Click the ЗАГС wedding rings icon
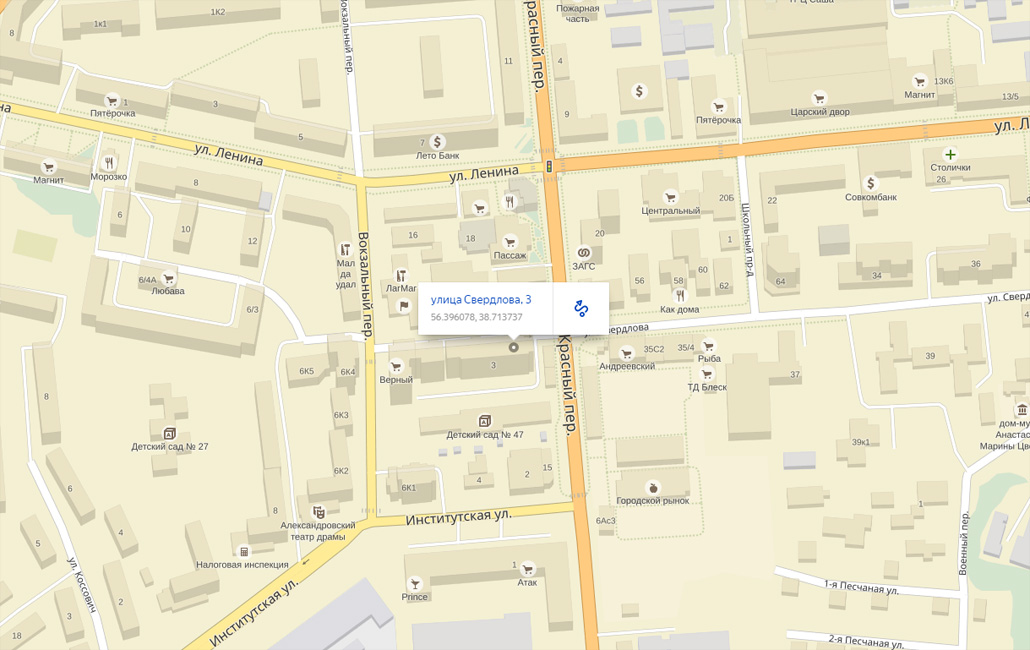The width and height of the screenshot is (1030, 650). (583, 253)
